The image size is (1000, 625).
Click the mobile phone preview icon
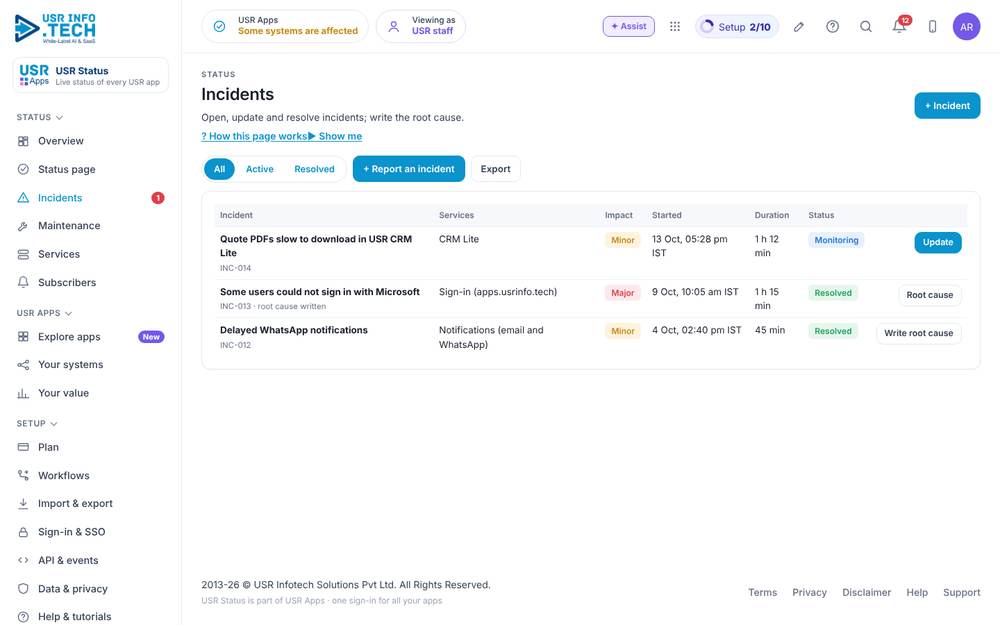pos(932,26)
